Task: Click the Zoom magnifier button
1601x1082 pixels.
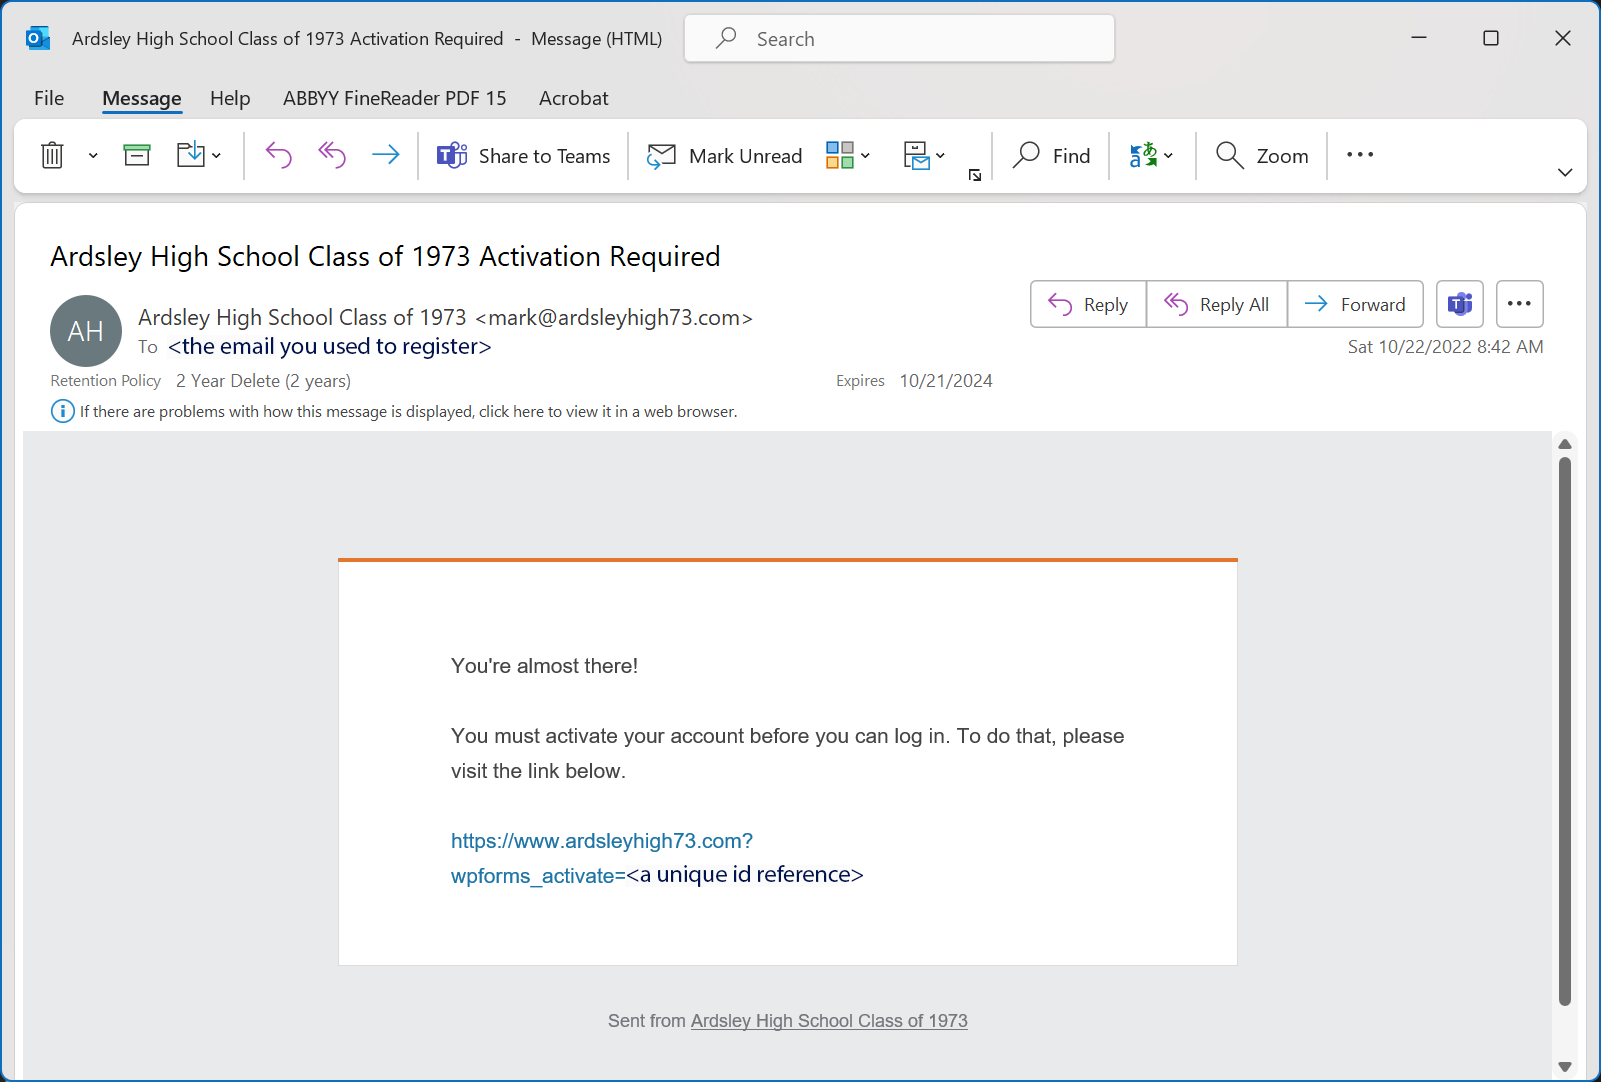Action: pyautogui.click(x=1262, y=156)
